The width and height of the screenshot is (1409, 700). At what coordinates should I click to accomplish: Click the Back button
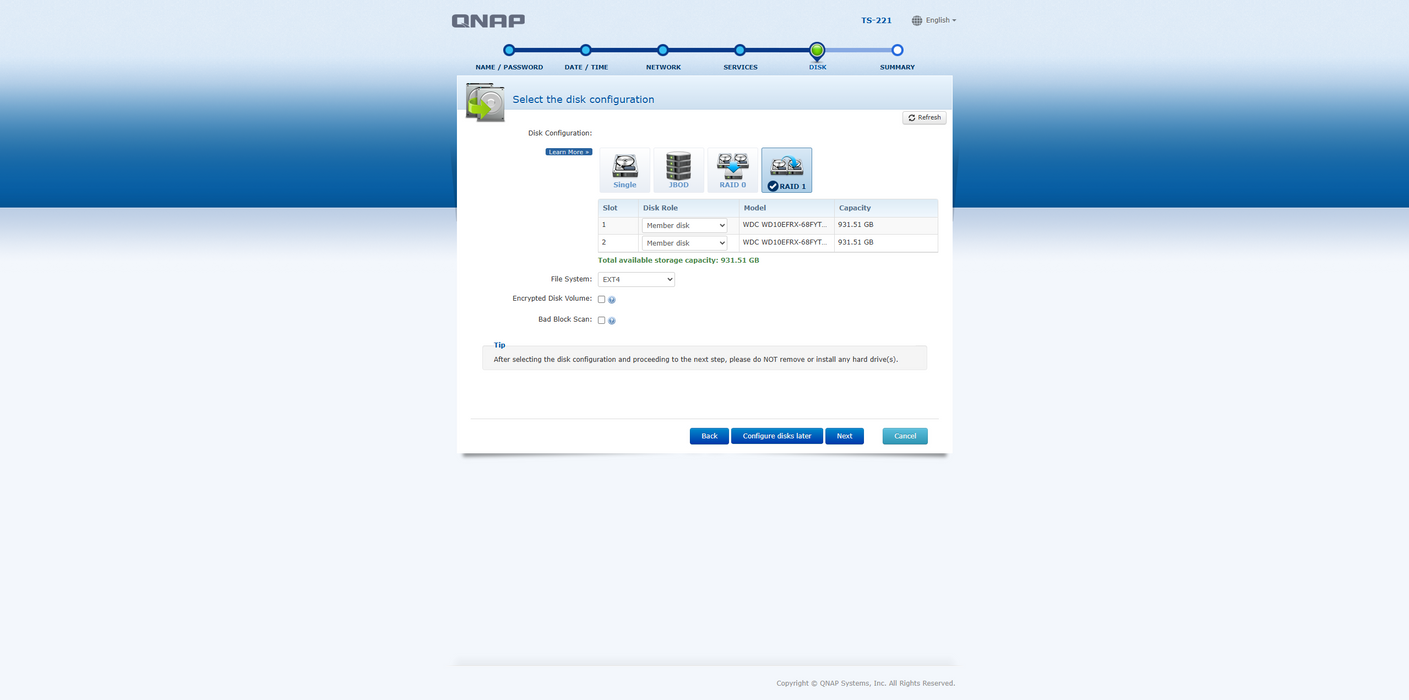click(x=709, y=436)
